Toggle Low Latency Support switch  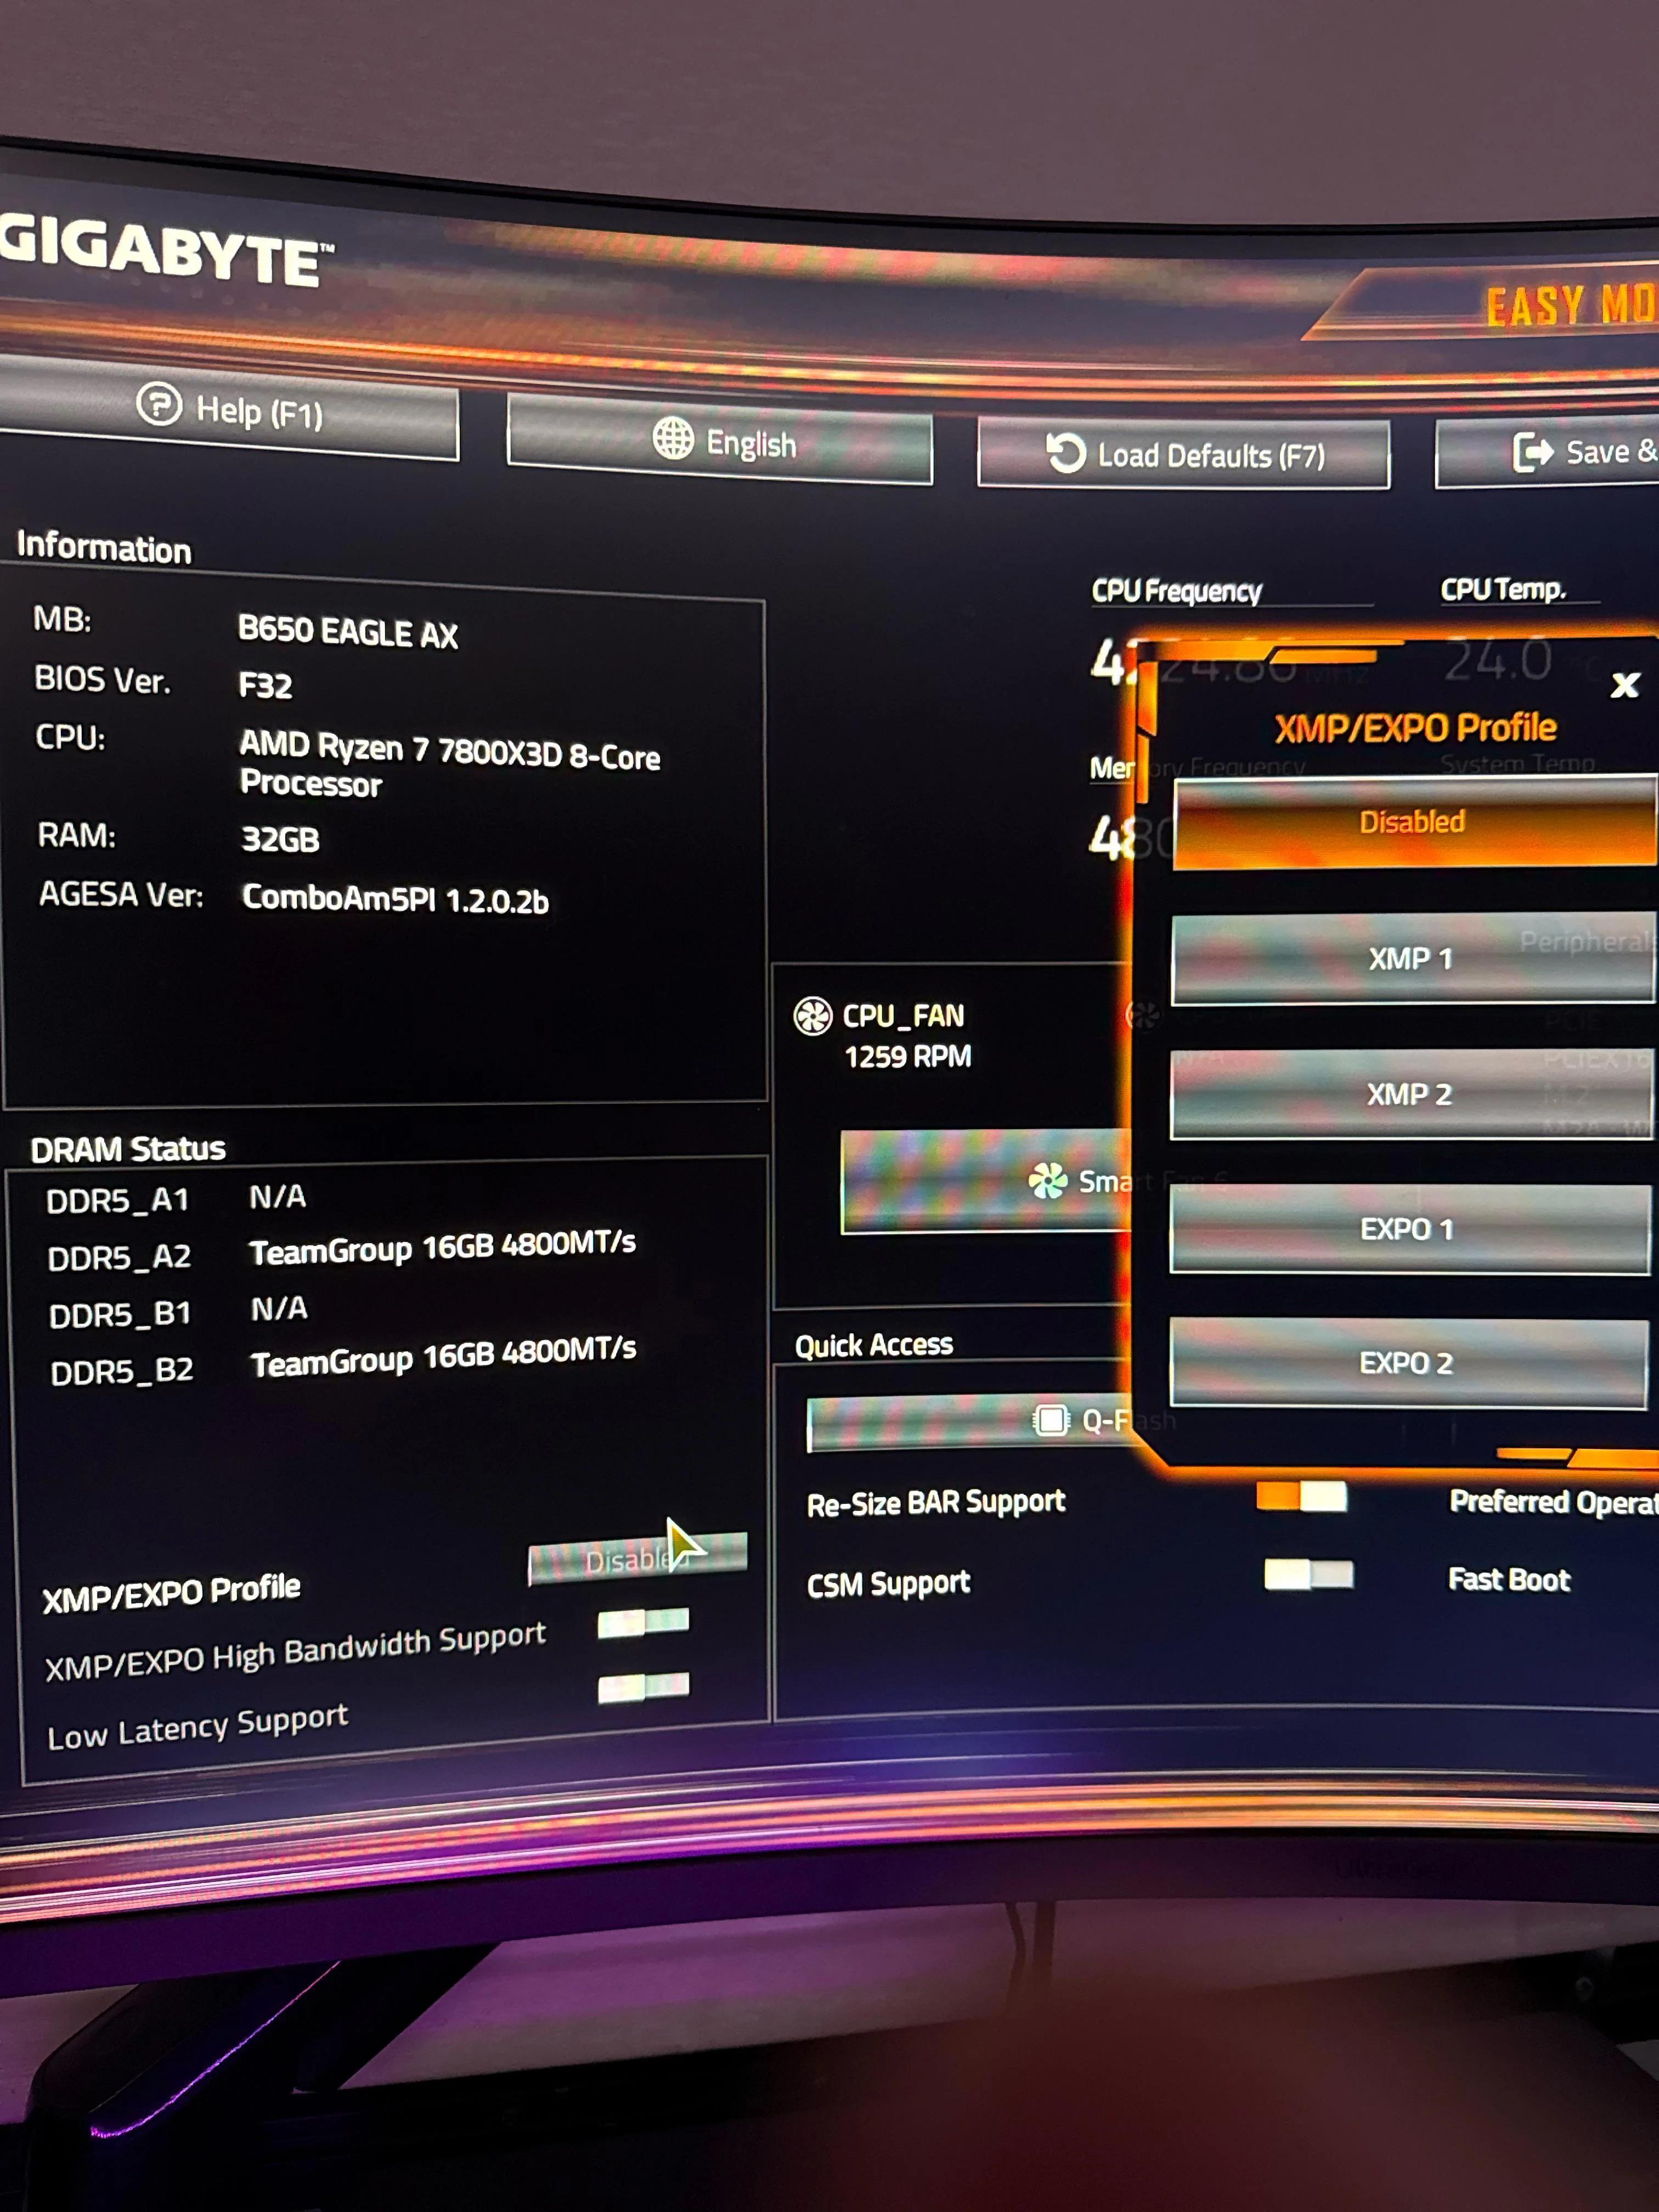pyautogui.click(x=643, y=1688)
